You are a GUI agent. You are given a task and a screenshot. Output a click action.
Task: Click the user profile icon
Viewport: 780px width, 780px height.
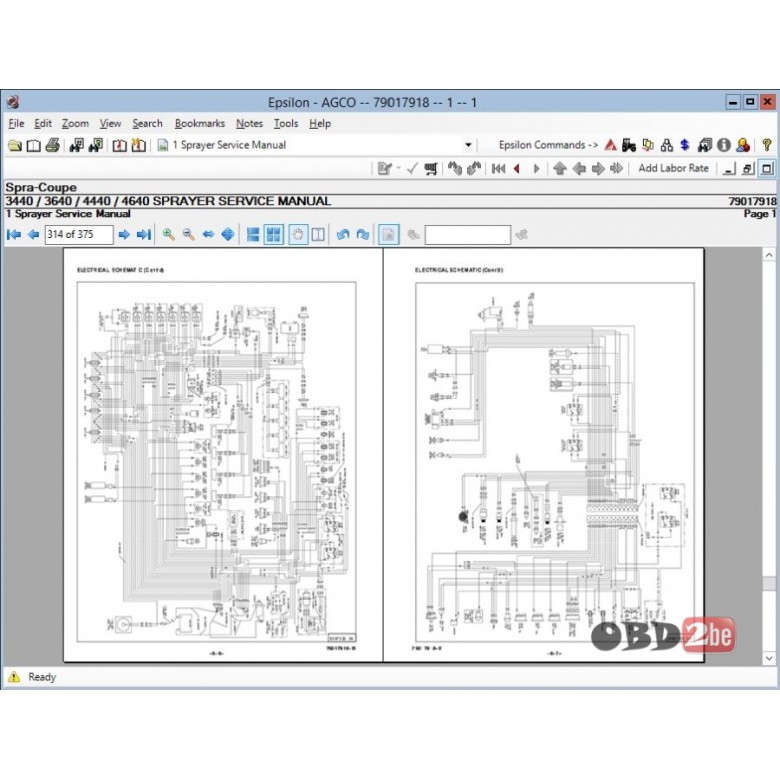tap(743, 145)
